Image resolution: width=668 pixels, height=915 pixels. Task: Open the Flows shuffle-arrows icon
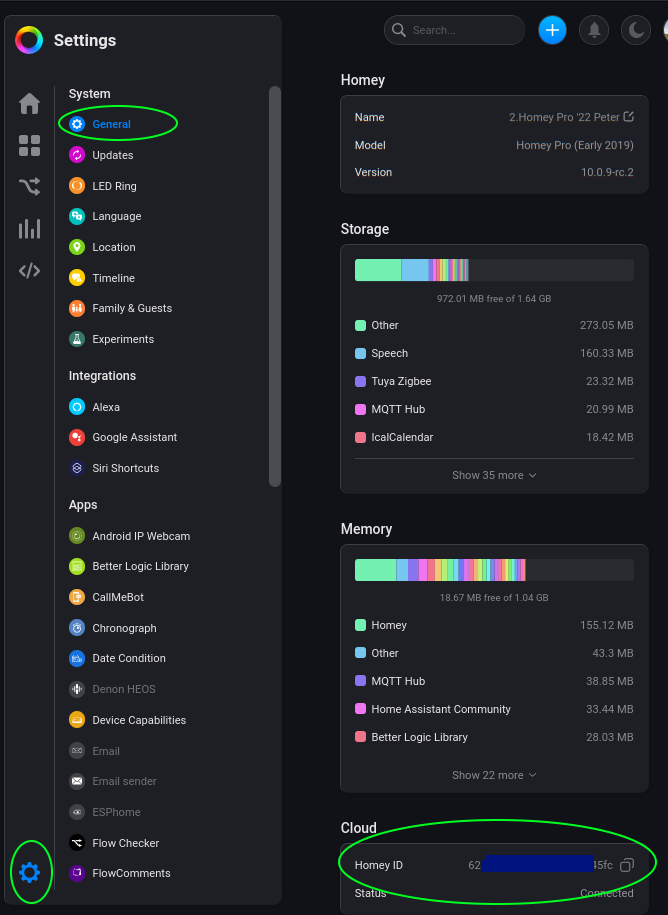tap(29, 186)
